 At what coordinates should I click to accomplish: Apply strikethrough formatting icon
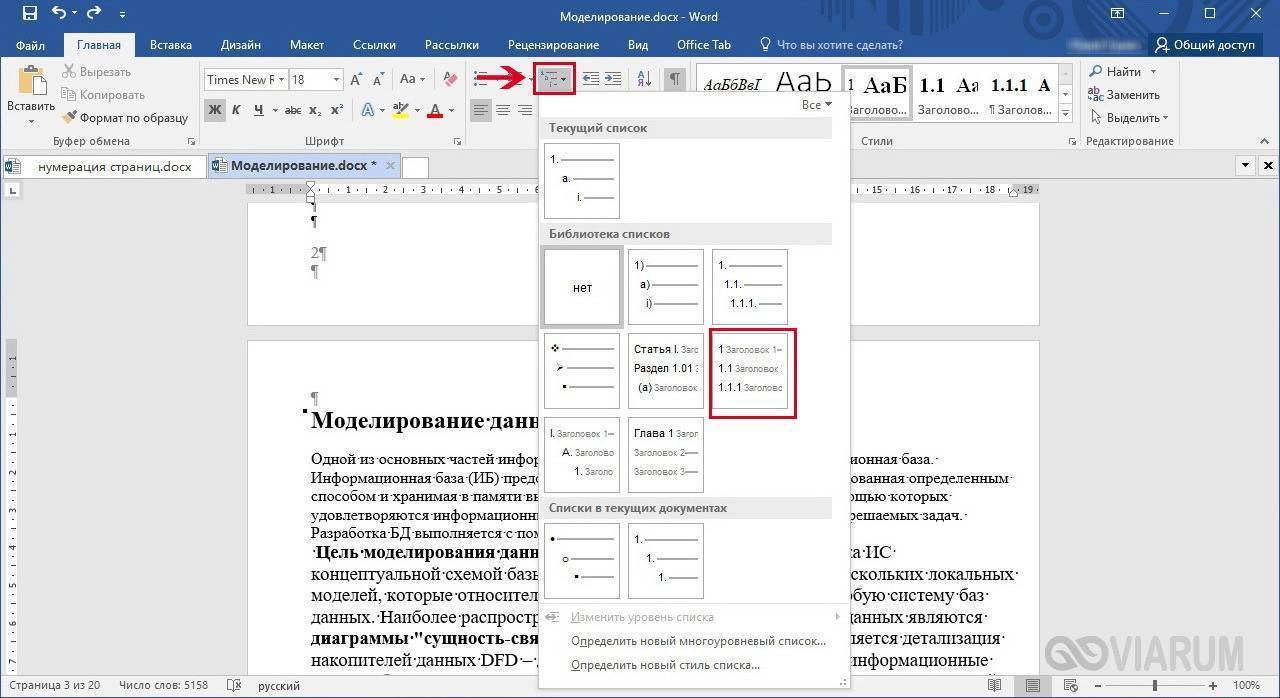tap(293, 110)
